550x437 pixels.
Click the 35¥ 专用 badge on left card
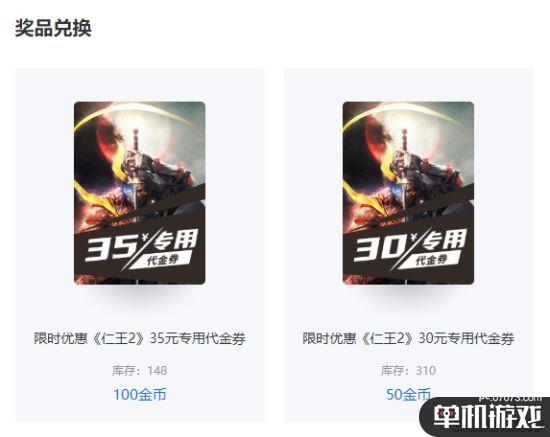142,246
